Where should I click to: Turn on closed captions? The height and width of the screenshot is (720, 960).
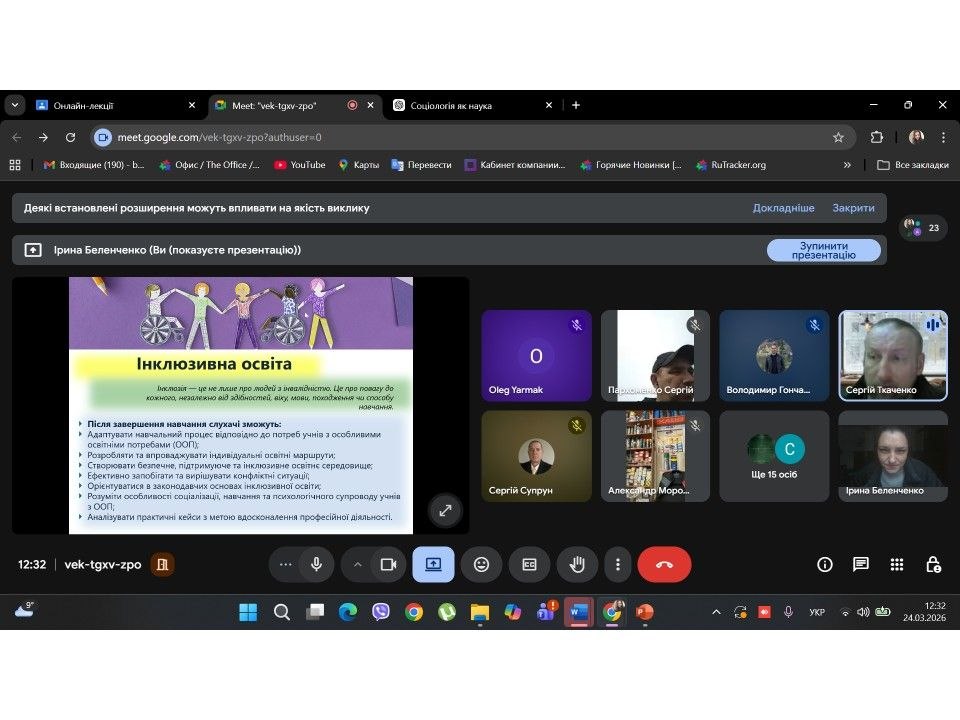529,564
